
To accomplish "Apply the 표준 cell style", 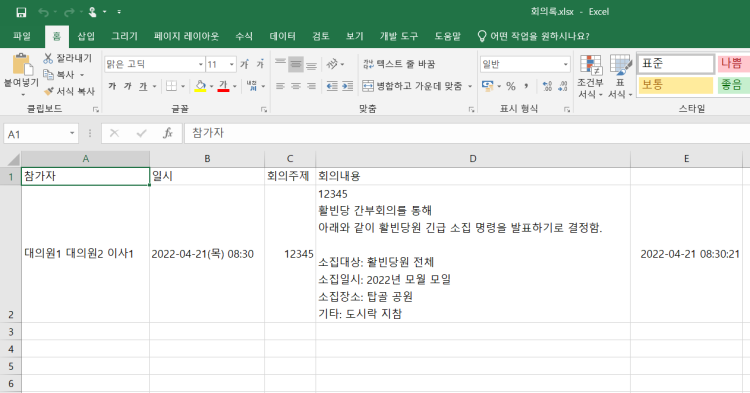I will coord(675,64).
